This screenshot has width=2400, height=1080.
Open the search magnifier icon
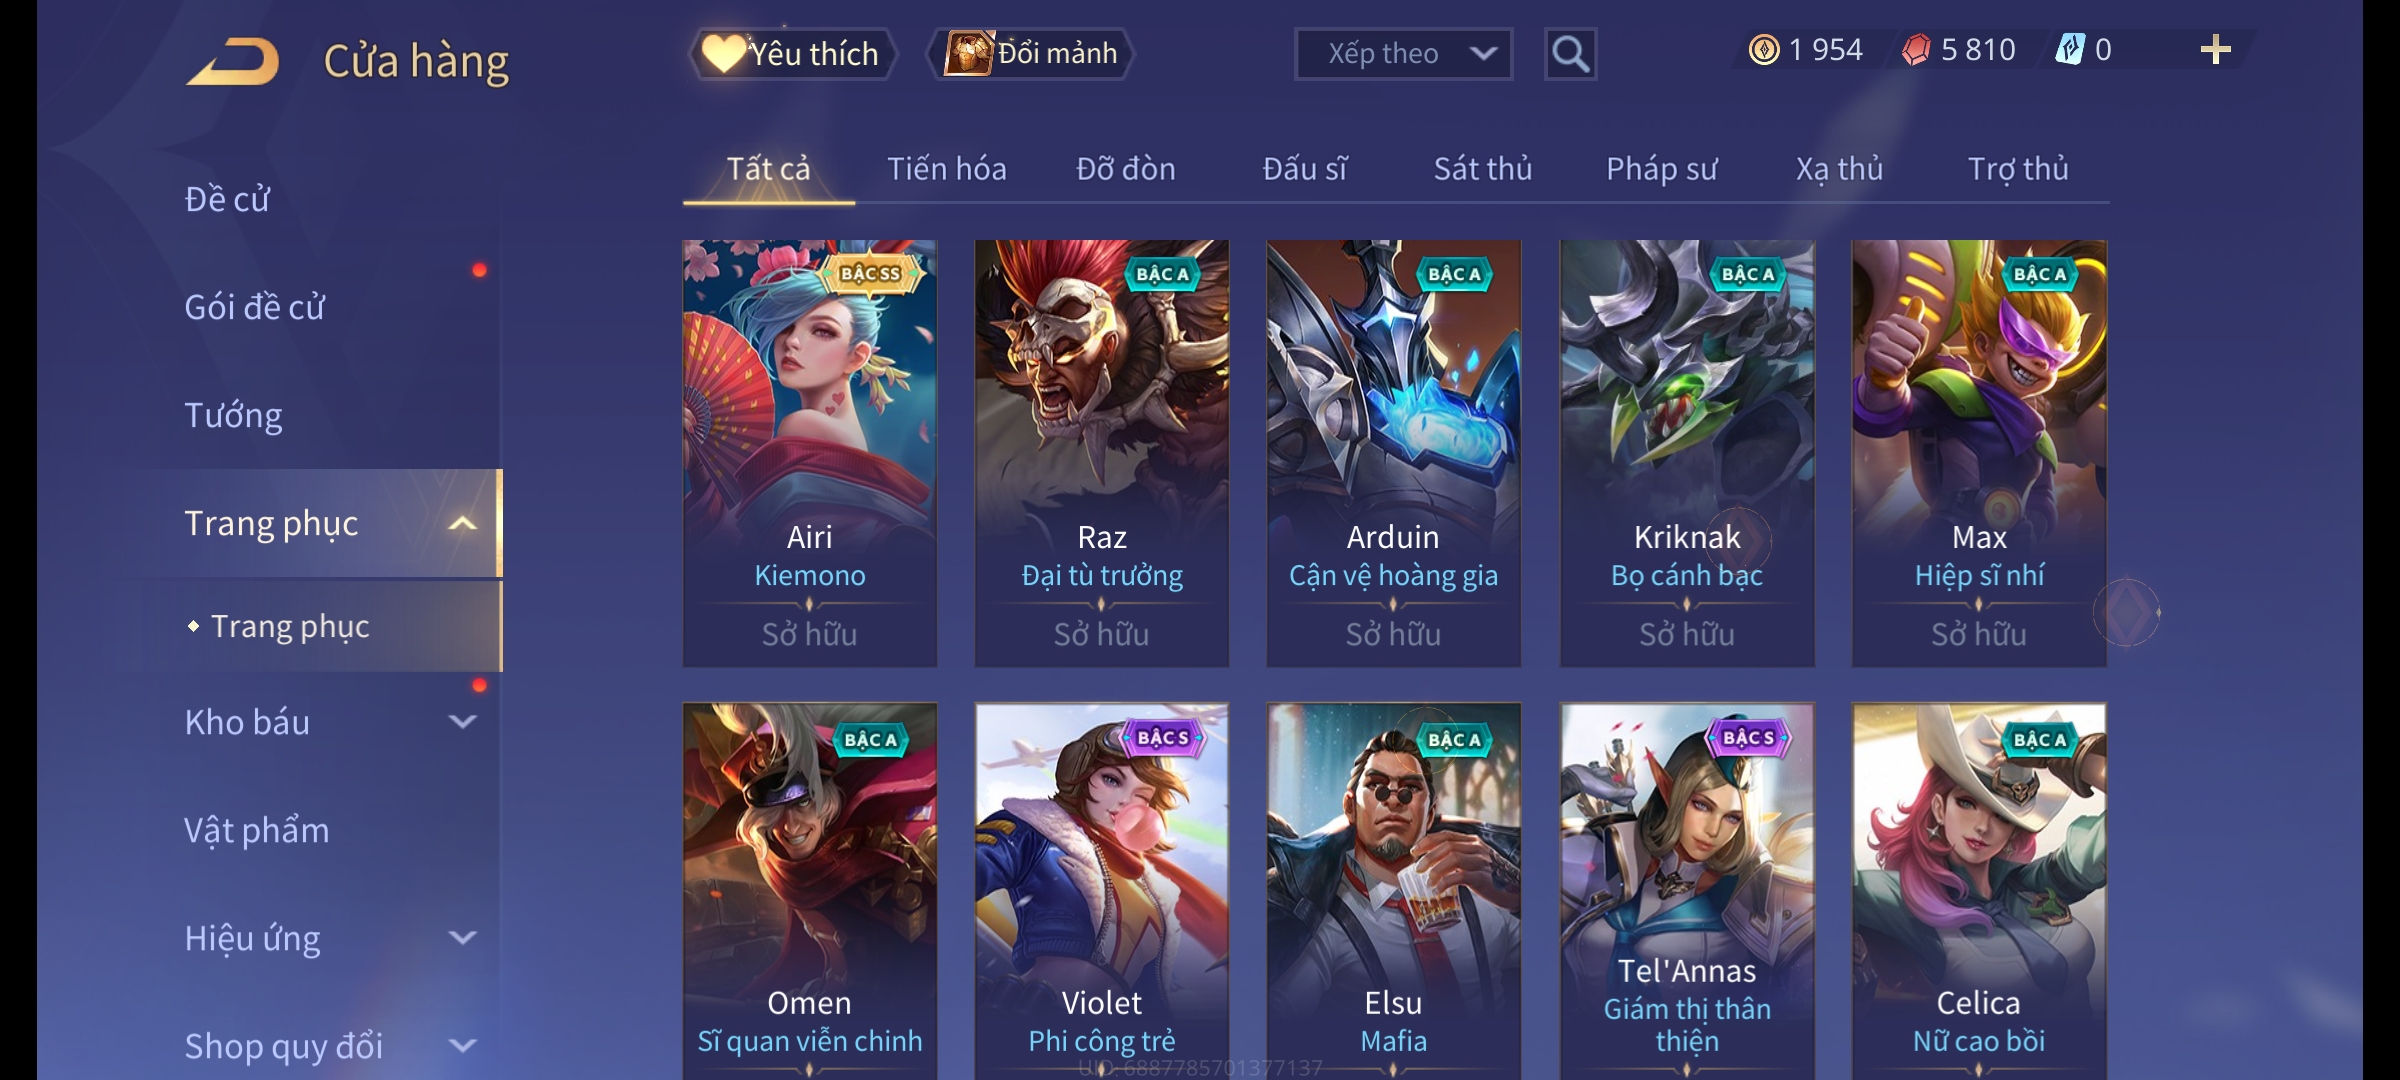pyautogui.click(x=1570, y=54)
